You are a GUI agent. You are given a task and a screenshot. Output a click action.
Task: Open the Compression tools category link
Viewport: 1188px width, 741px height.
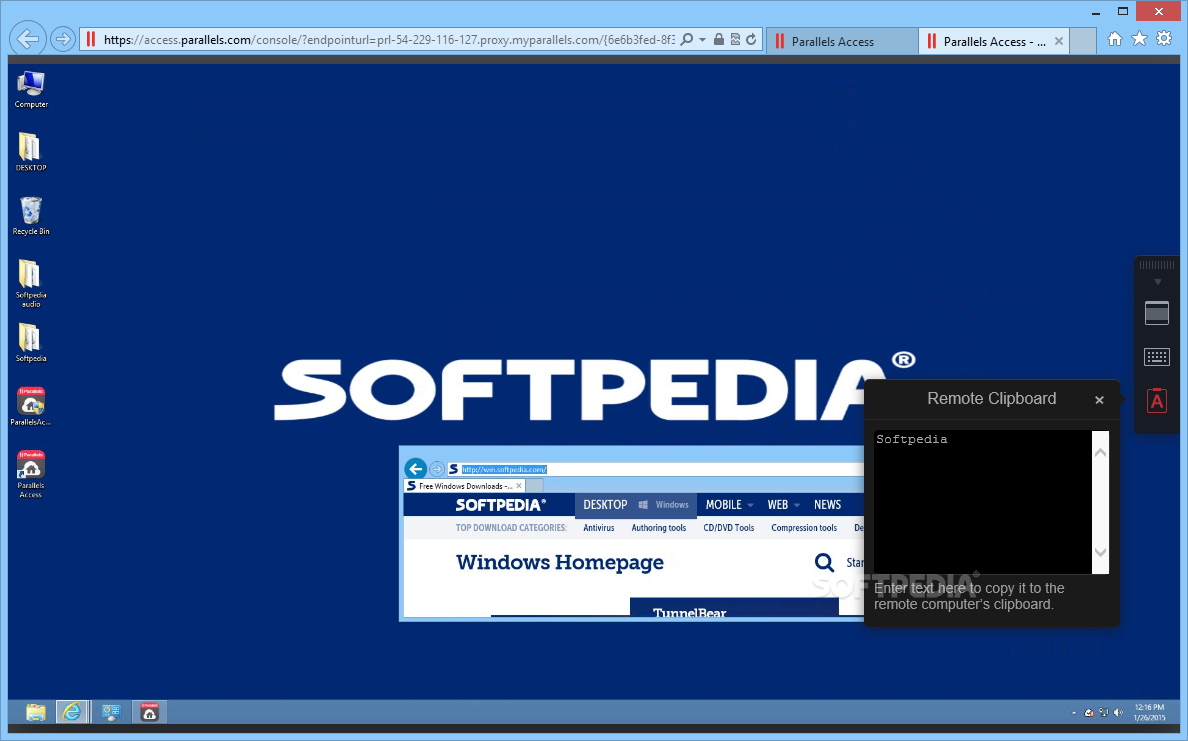point(804,528)
